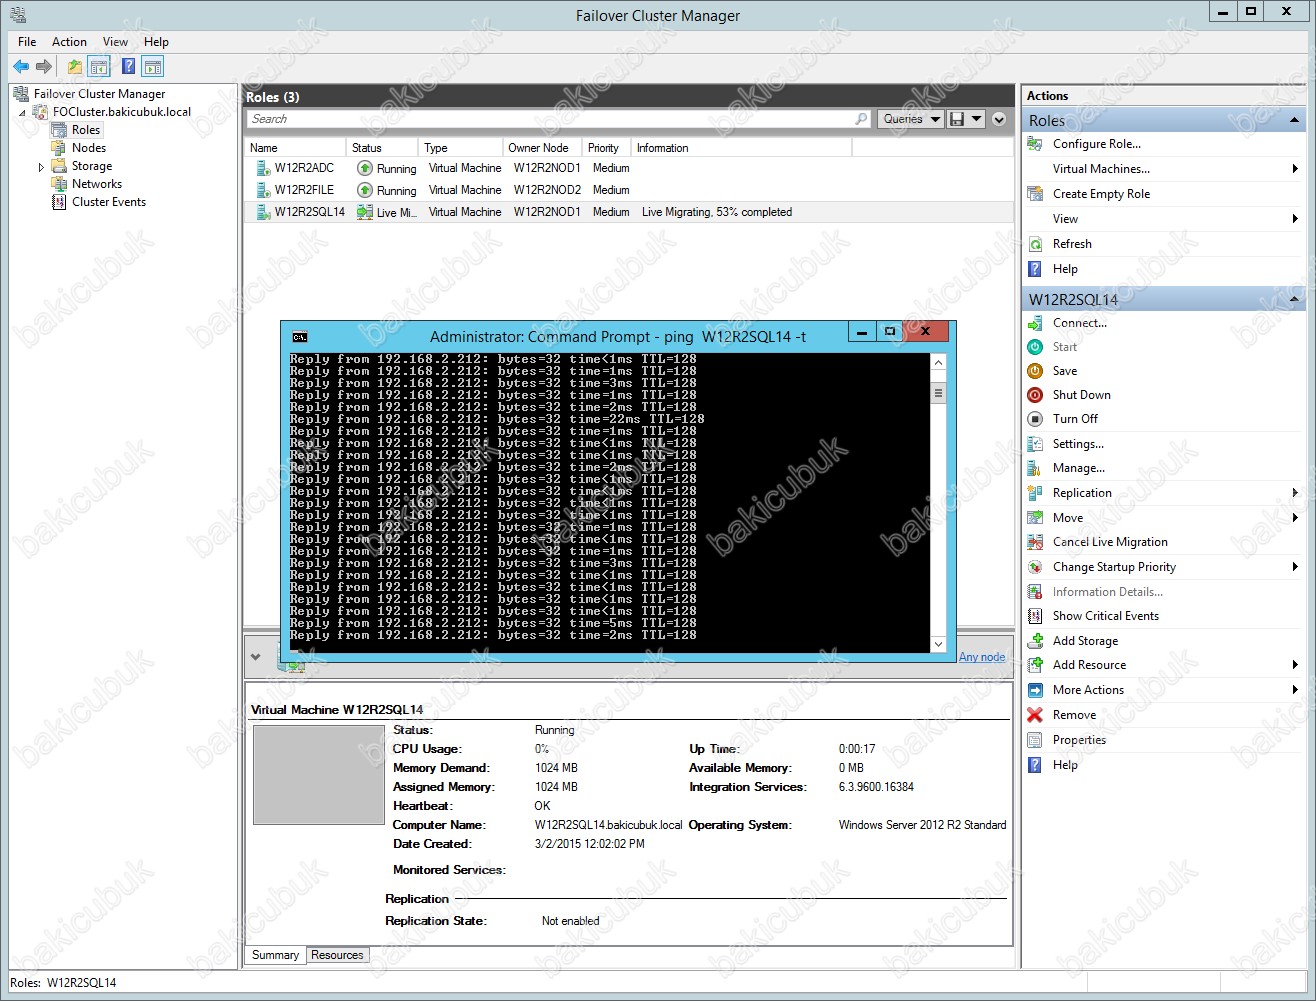Click the red Shut Down icon
The image size is (1316, 1001).
tap(1035, 395)
